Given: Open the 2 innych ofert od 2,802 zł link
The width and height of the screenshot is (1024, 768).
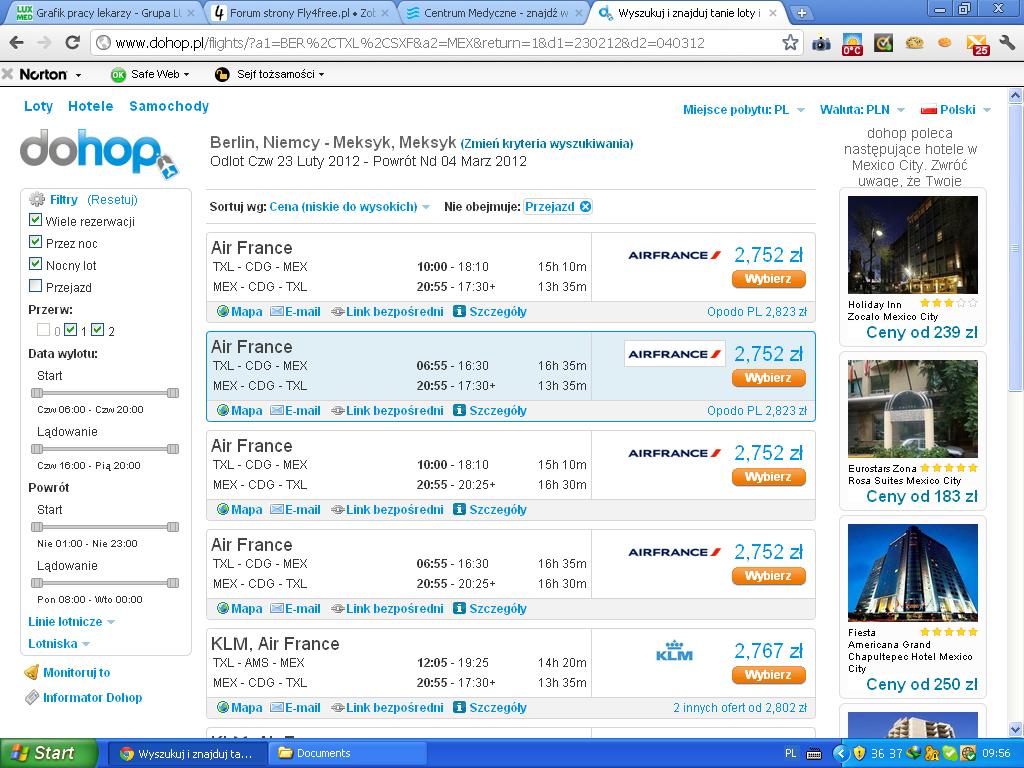Looking at the screenshot, I should (x=740, y=707).
